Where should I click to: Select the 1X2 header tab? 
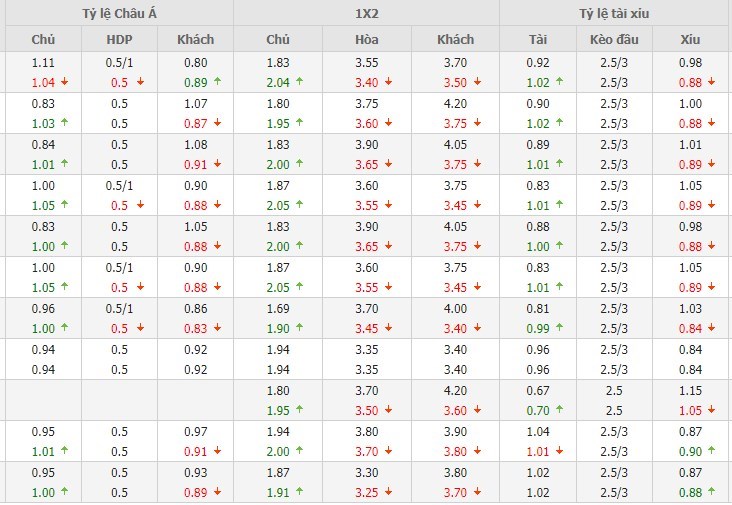tap(366, 13)
